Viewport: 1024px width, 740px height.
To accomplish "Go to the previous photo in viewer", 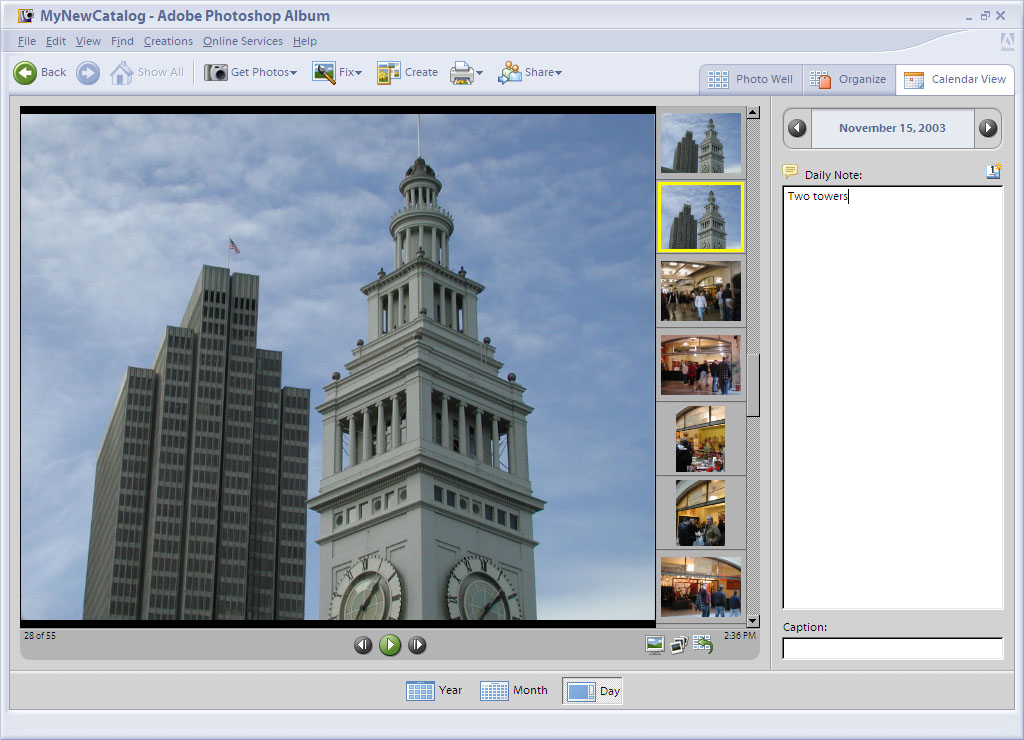I will click(363, 645).
